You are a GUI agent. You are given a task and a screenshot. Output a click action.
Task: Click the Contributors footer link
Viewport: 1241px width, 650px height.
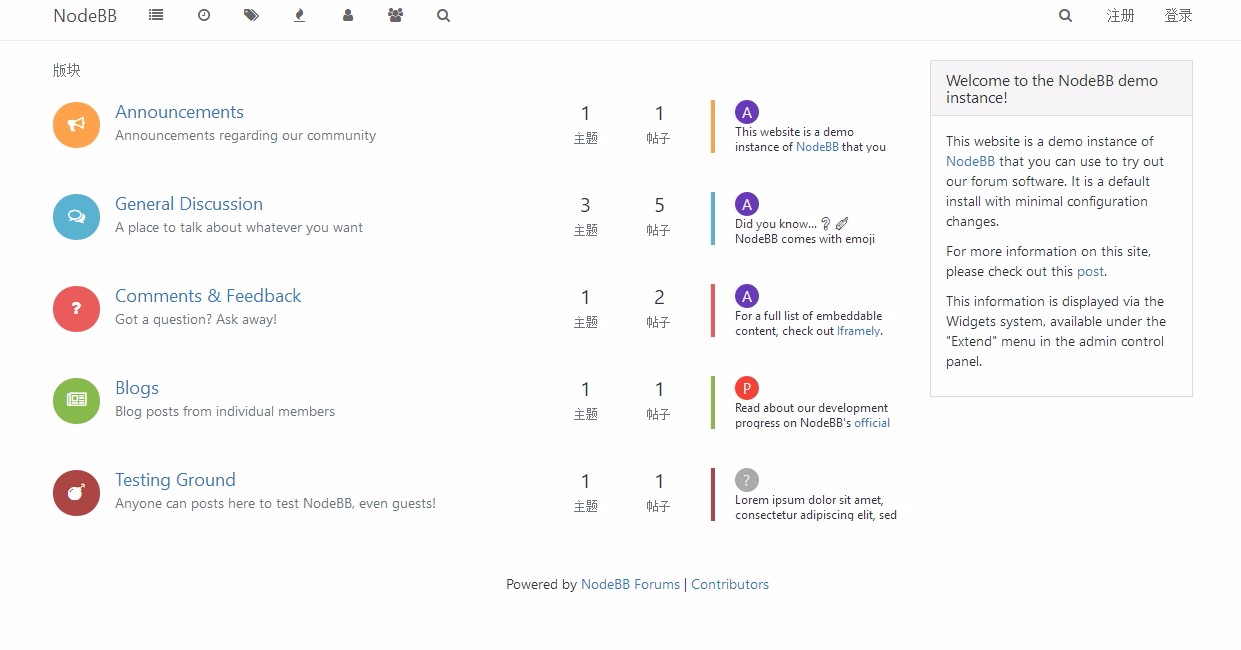click(x=730, y=584)
